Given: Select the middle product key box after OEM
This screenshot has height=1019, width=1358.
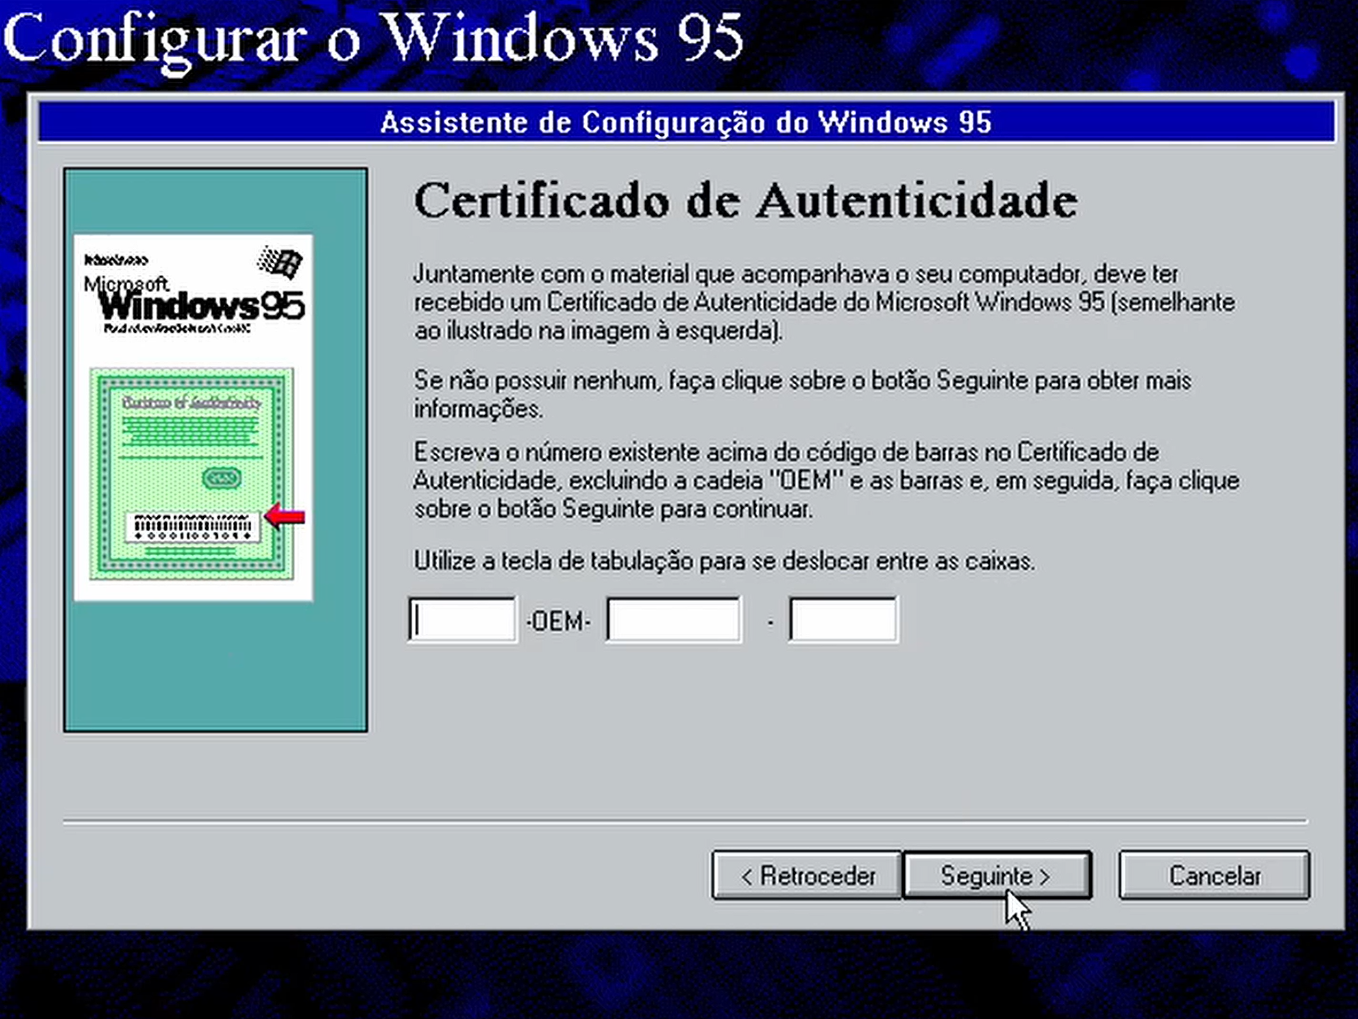Looking at the screenshot, I should click(674, 620).
